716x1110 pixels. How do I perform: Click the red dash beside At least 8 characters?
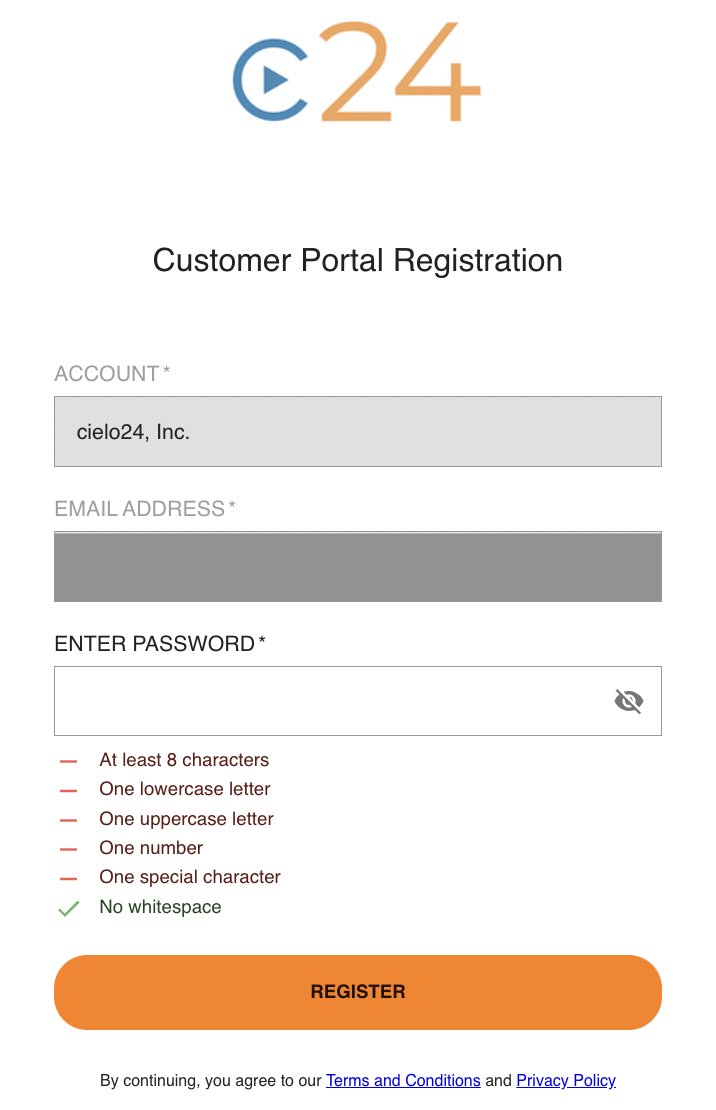[69, 761]
